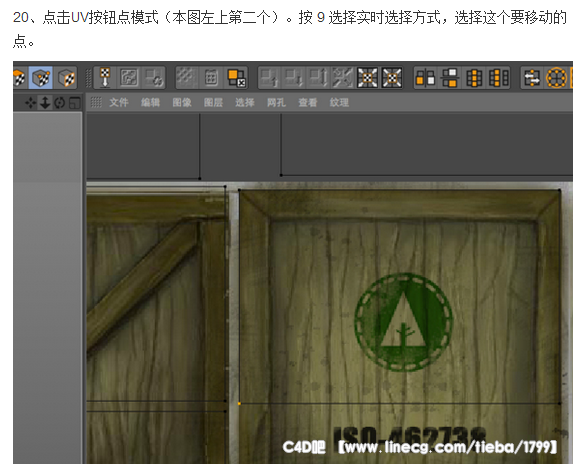Click the grayed crossed diagonal arrows icon
Viewport: 583px width, 464px height.
coord(342,78)
